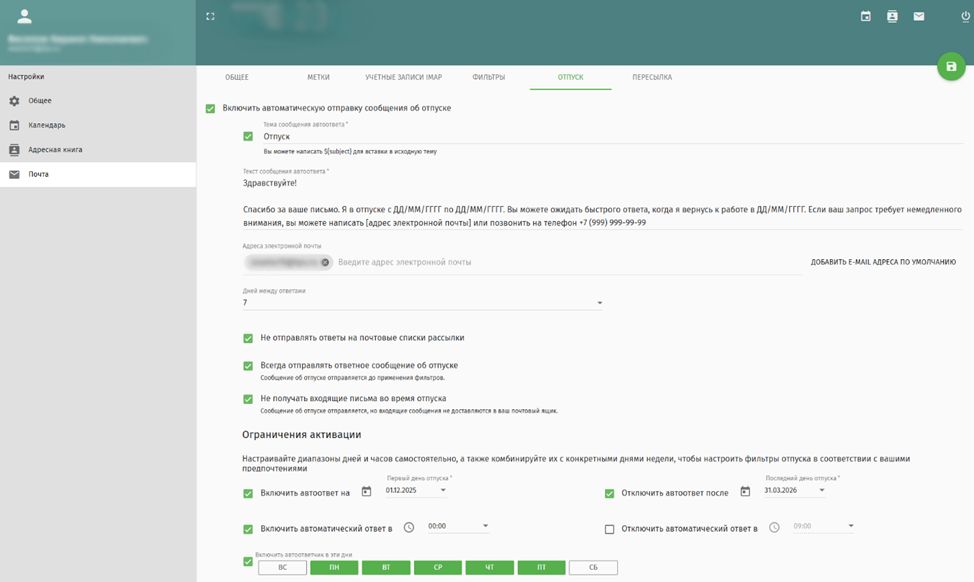Open first vacation day date dropdown

pos(443,490)
